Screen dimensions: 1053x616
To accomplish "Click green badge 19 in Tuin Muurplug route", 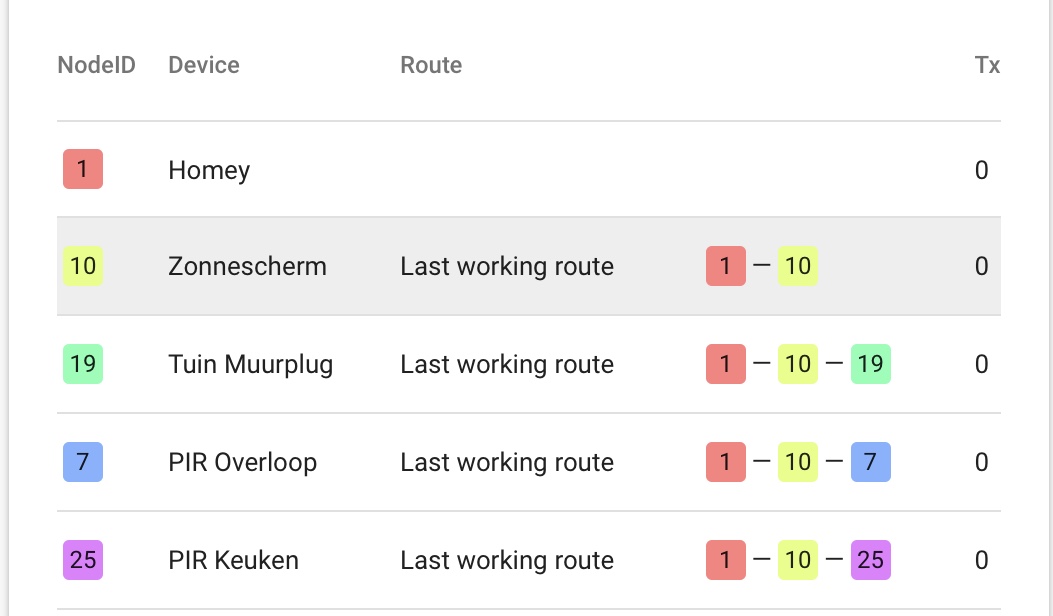I will (x=870, y=364).
